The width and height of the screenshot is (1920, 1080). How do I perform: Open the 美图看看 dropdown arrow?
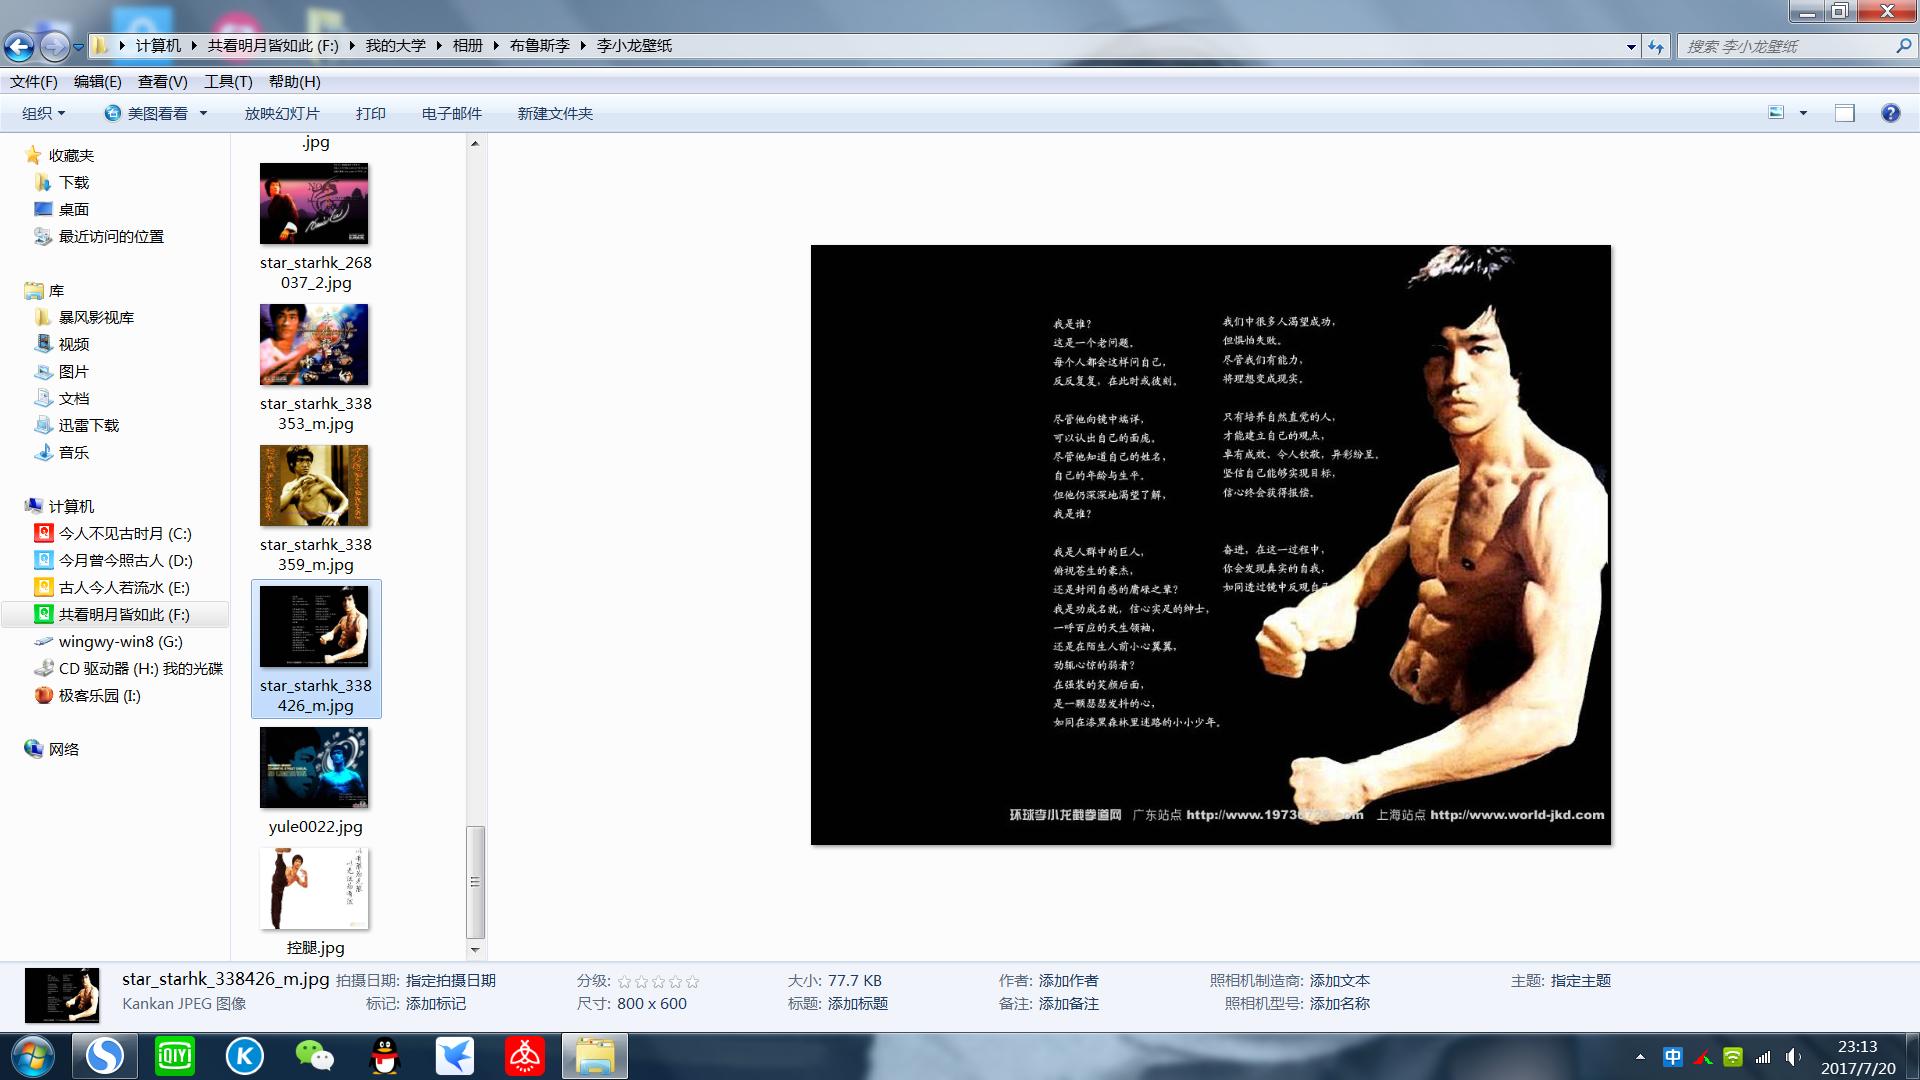[x=203, y=113]
